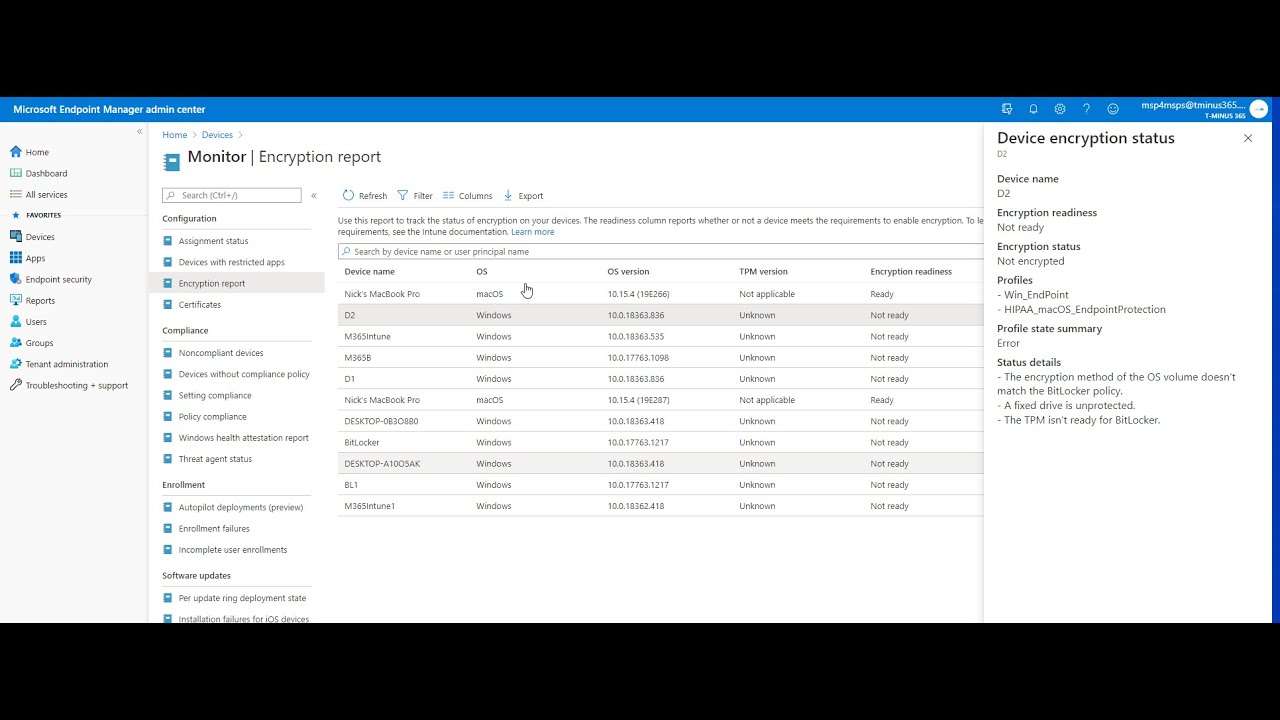Select the M365Intune1 device row
Screen dimensions: 1280x720
pyautogui.click(x=660, y=506)
